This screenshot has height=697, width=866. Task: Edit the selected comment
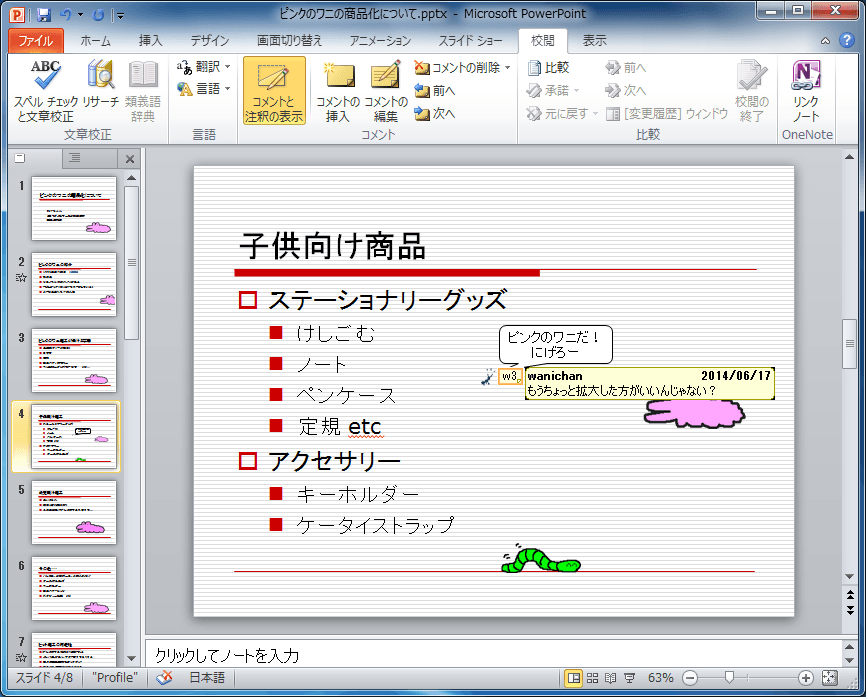click(x=386, y=91)
